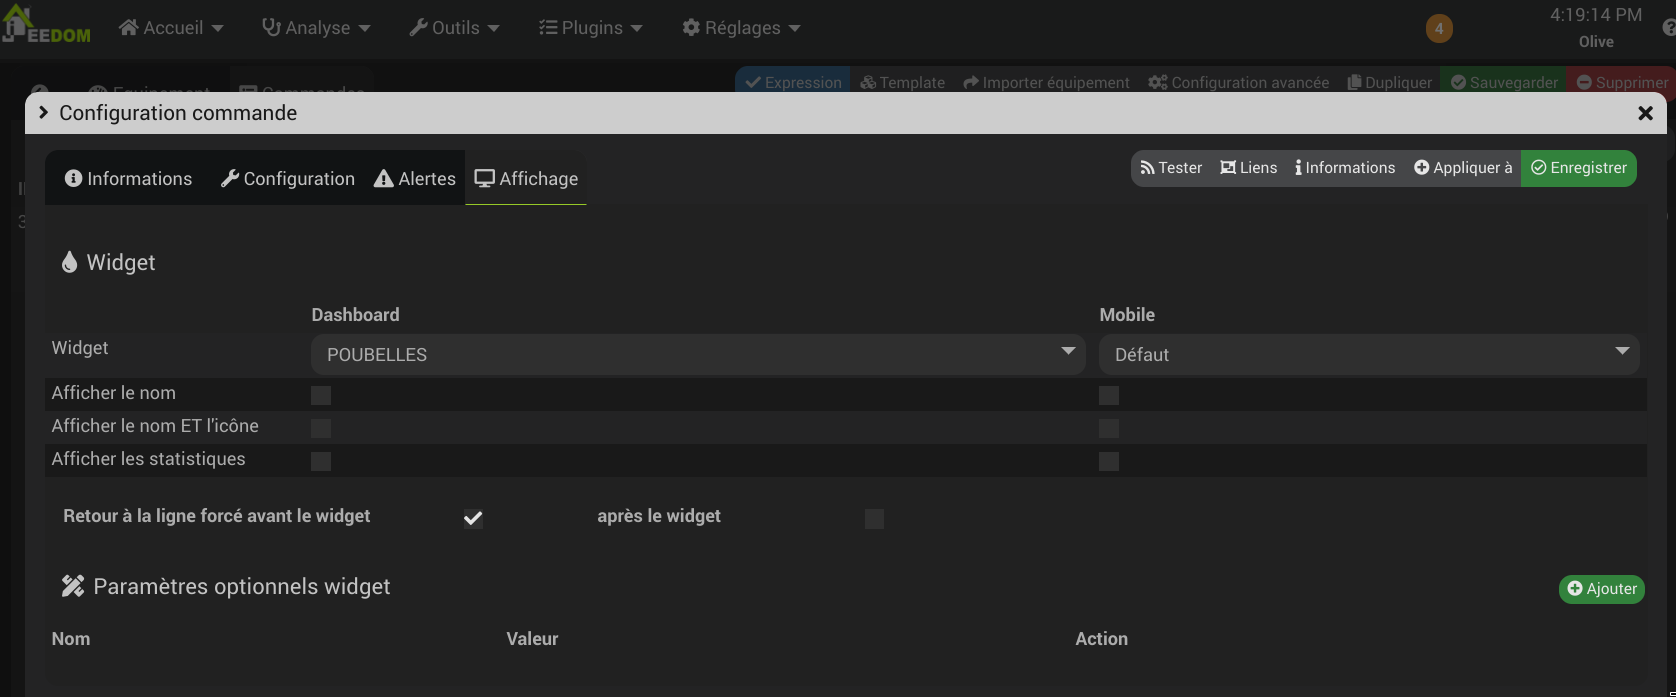The height and width of the screenshot is (697, 1676).
Task: Check the après le widget line break box
Action: point(874,518)
